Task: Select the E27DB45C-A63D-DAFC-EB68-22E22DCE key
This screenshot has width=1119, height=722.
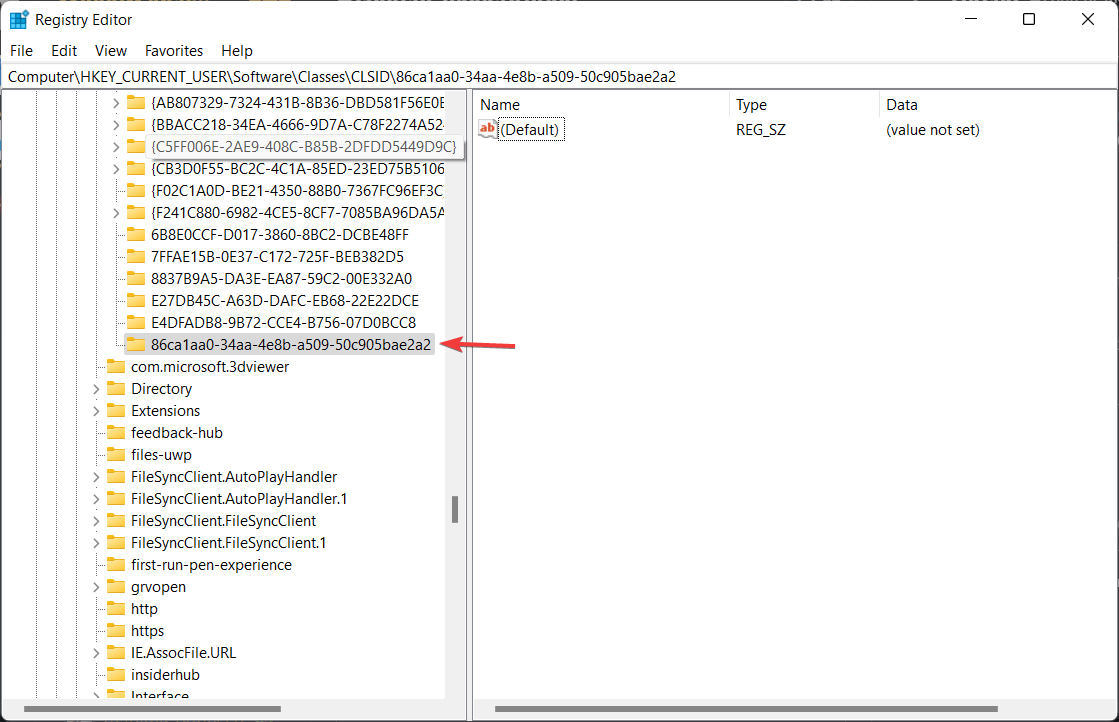Action: (284, 301)
